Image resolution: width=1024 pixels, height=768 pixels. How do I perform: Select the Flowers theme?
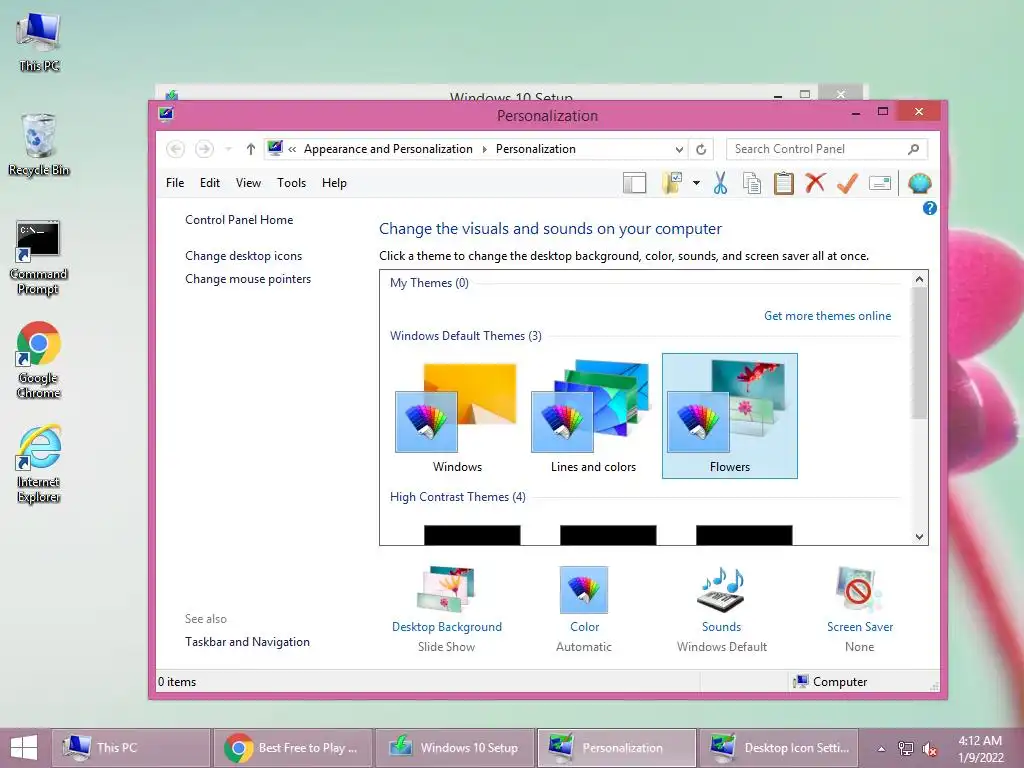click(x=729, y=417)
